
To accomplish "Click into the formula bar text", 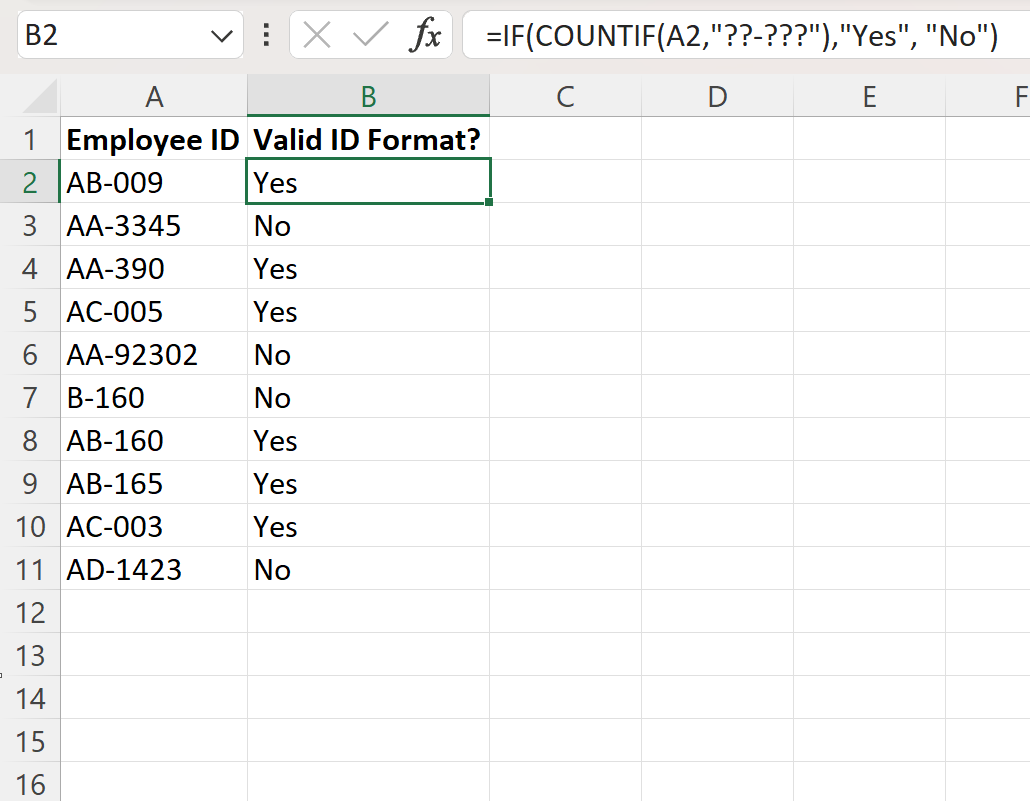I will point(746,35).
